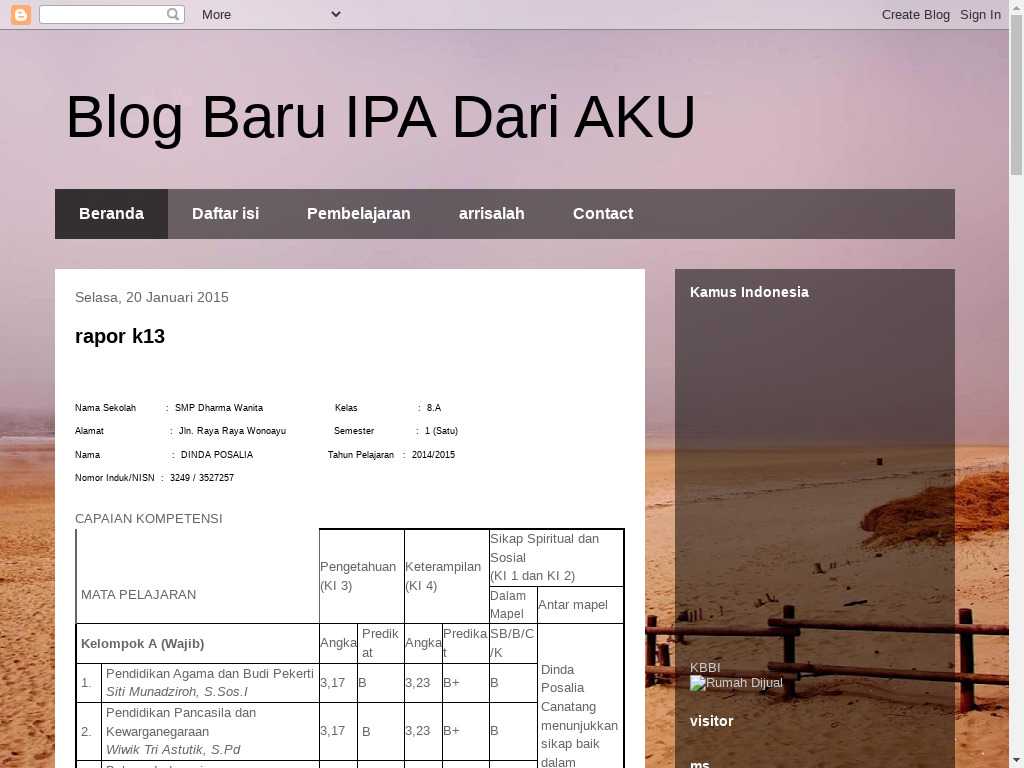Click the orange Blogger logo icon
1024x768 pixels.
pos(20,14)
